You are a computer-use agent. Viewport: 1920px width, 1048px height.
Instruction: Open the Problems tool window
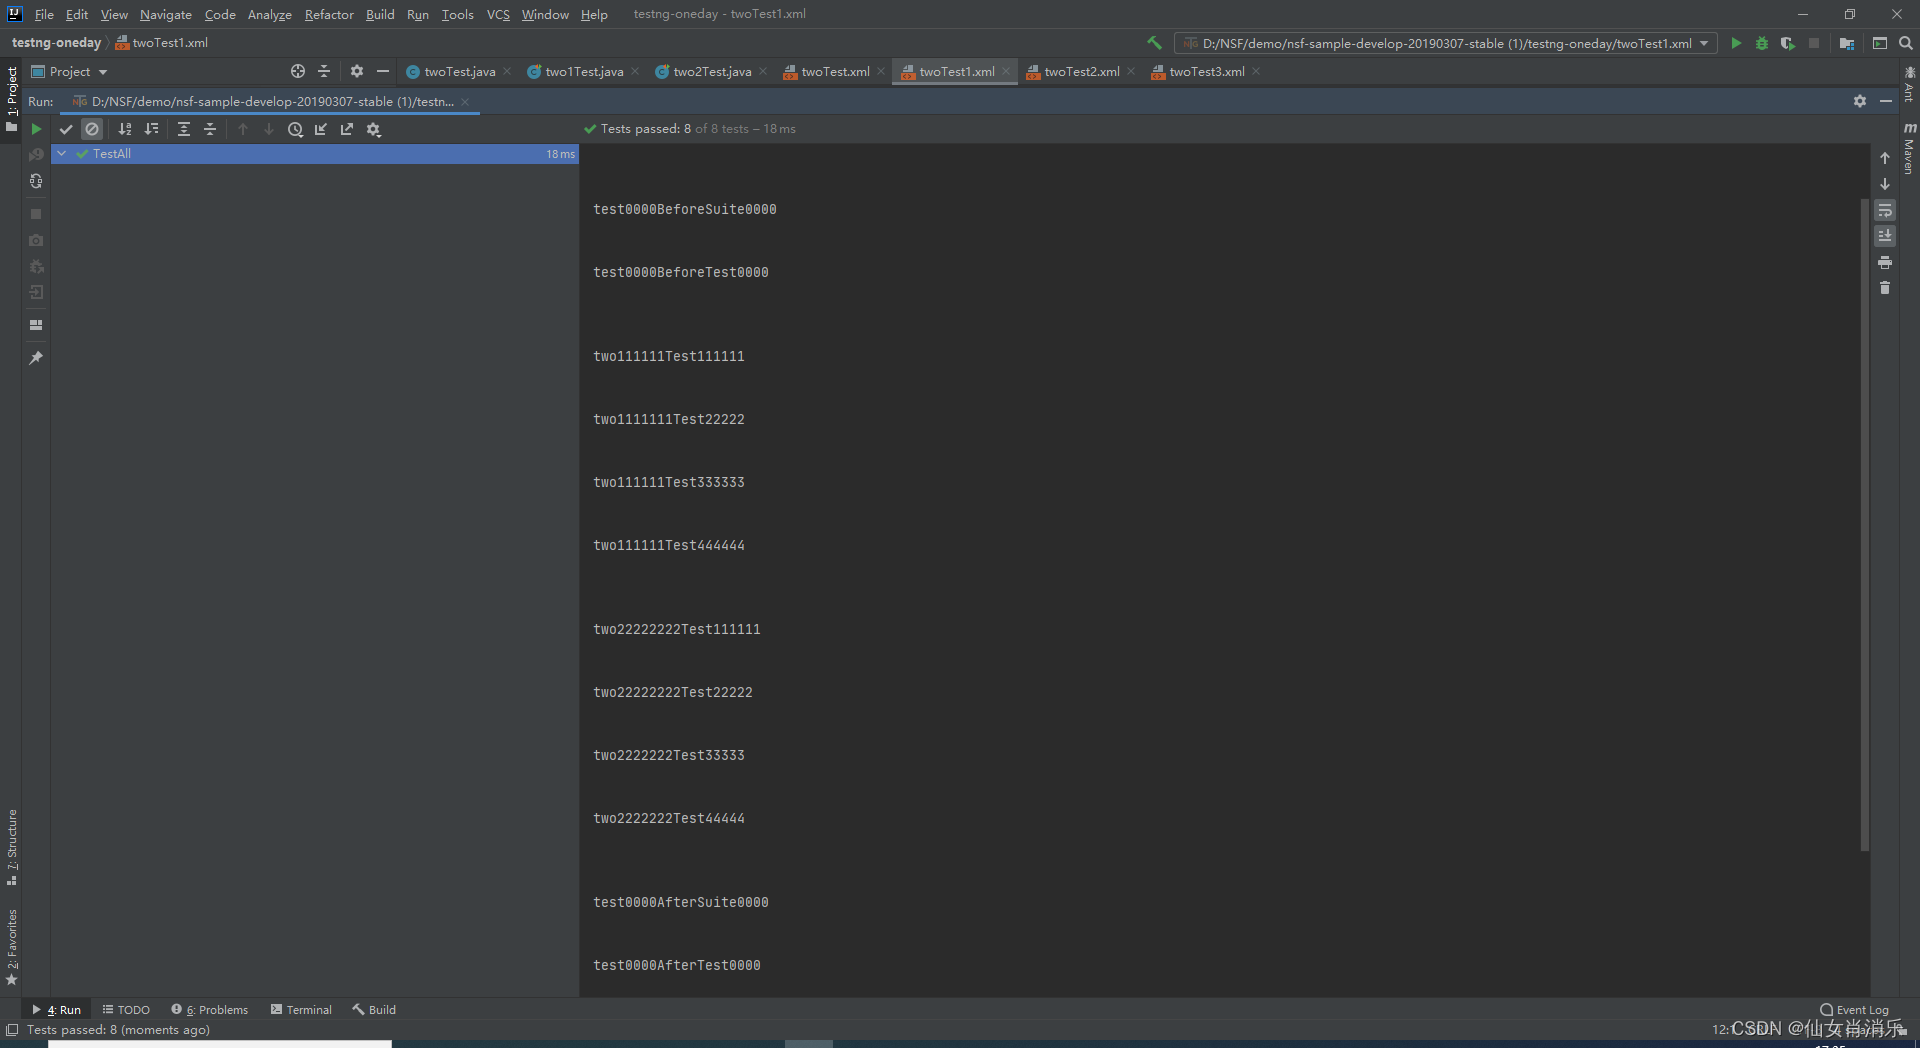coord(210,1010)
